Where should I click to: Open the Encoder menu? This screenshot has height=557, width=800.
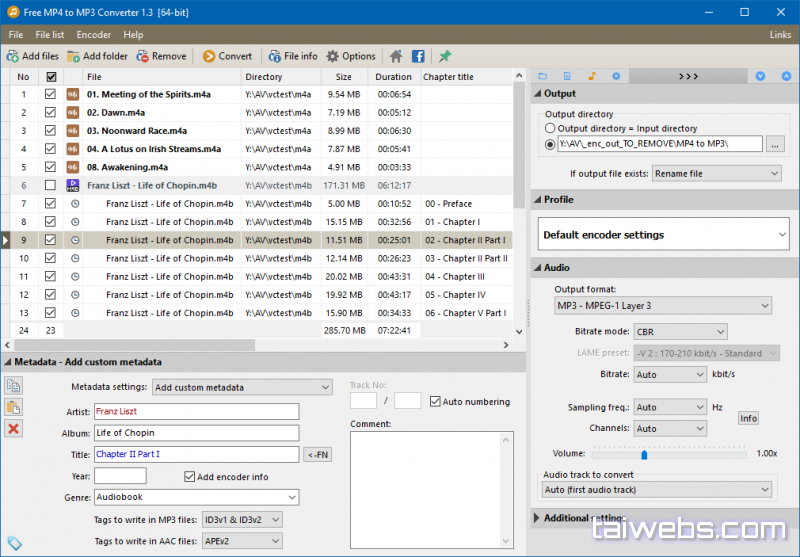point(93,35)
